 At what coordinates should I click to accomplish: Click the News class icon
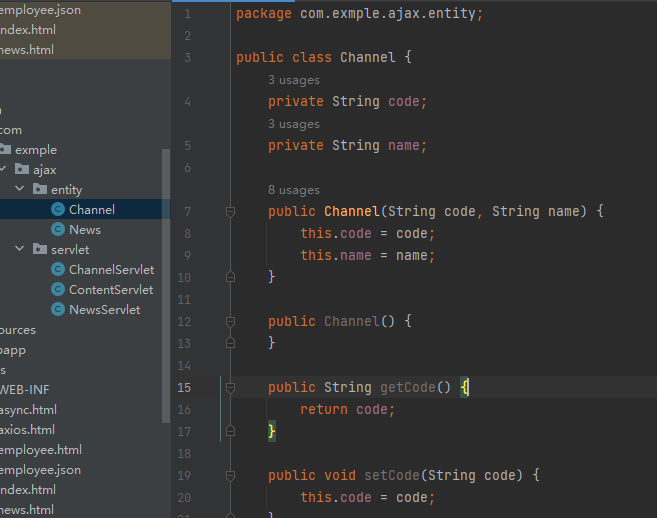[58, 230]
